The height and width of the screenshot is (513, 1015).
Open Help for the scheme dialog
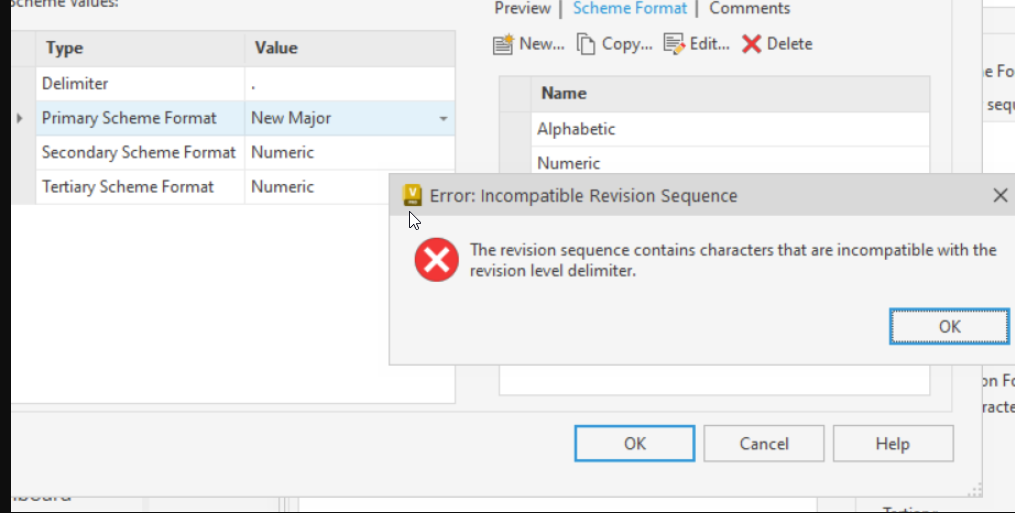coord(892,443)
